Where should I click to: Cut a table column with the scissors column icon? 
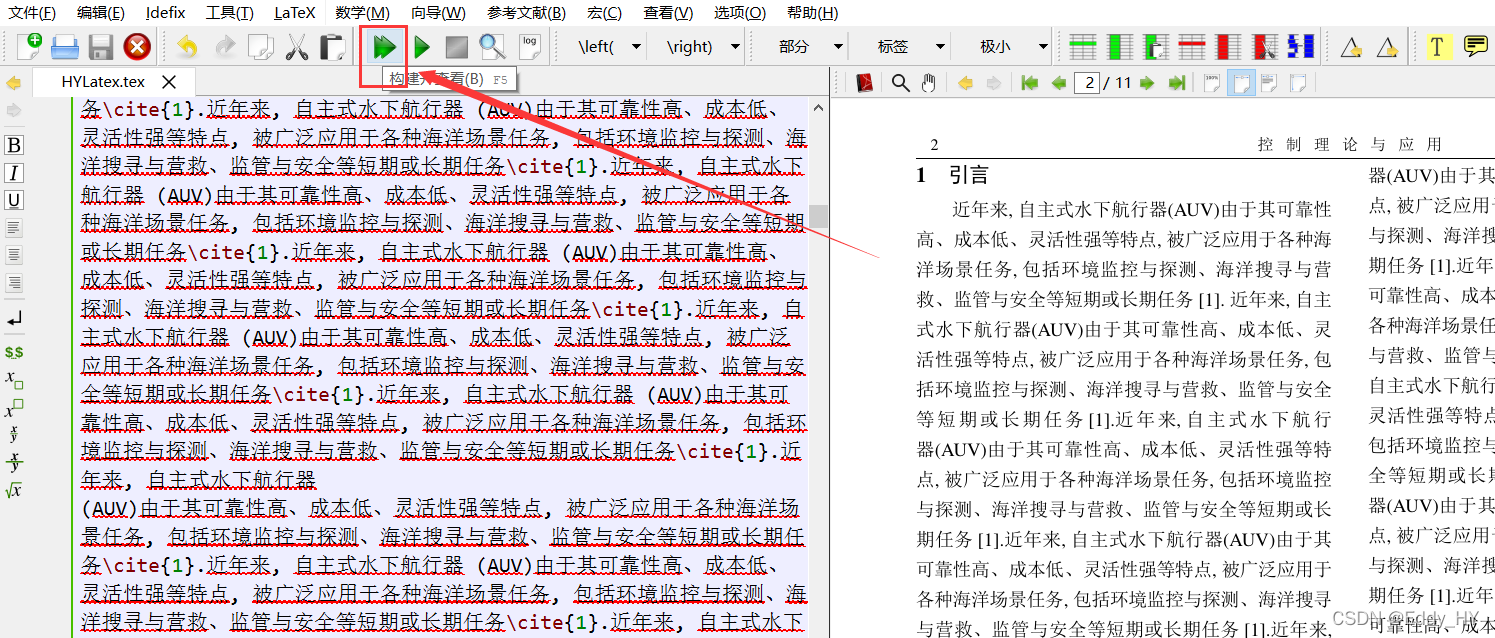coord(1264,46)
